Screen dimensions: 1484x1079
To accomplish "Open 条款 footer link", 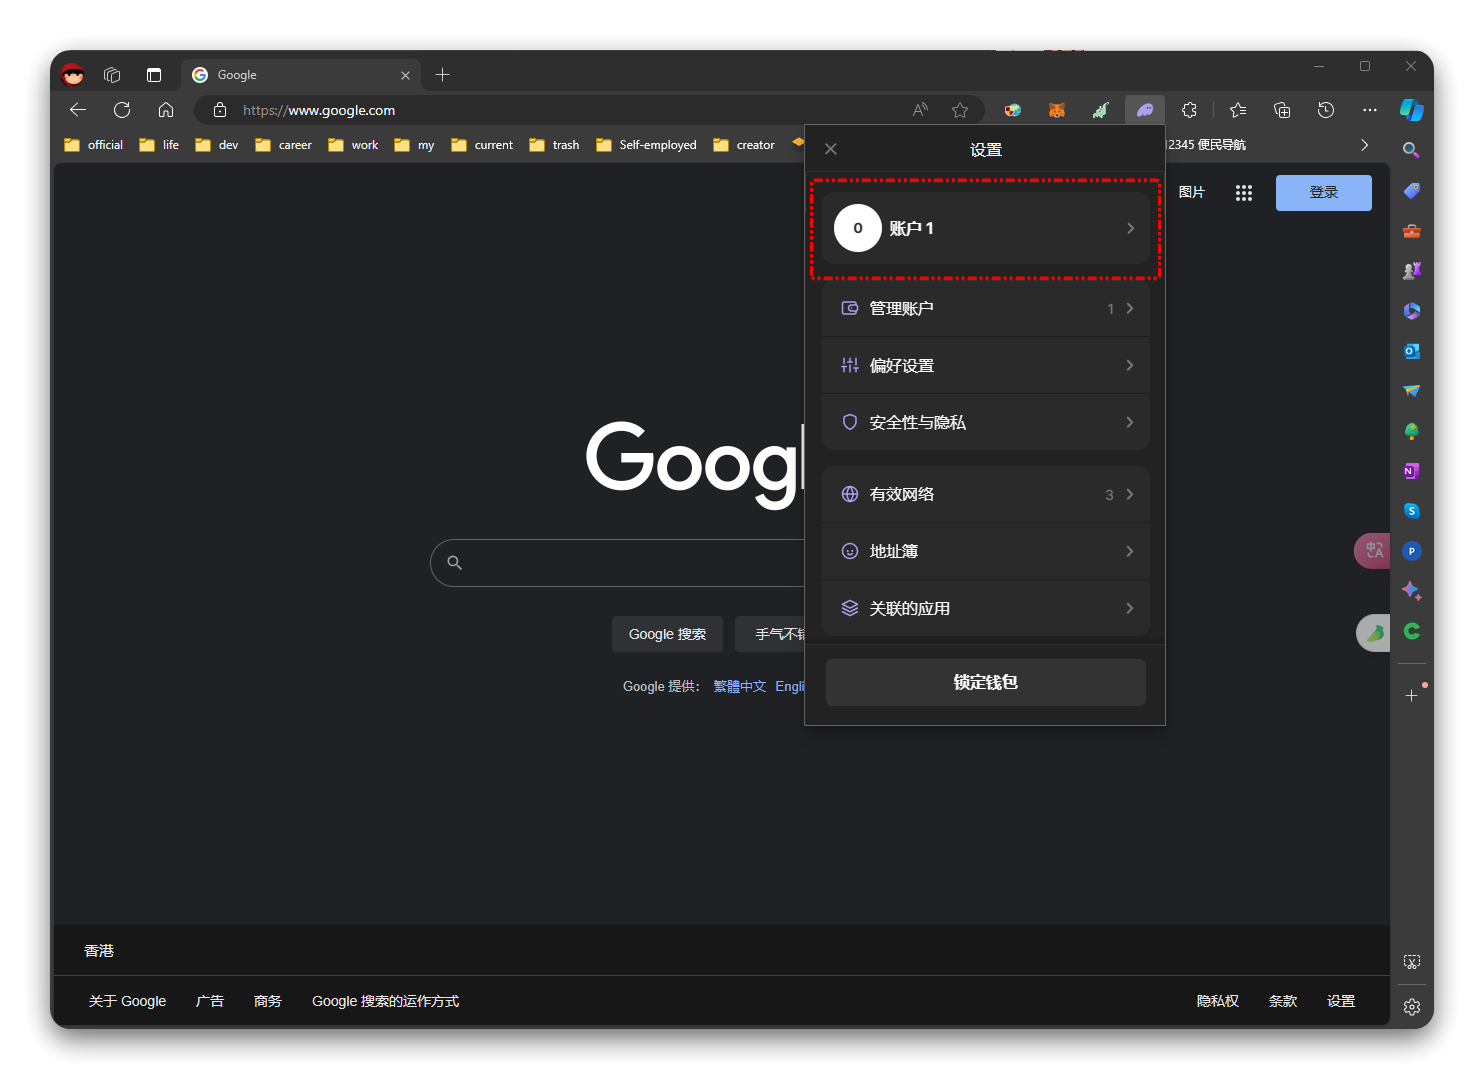I will pos(1282,1001).
